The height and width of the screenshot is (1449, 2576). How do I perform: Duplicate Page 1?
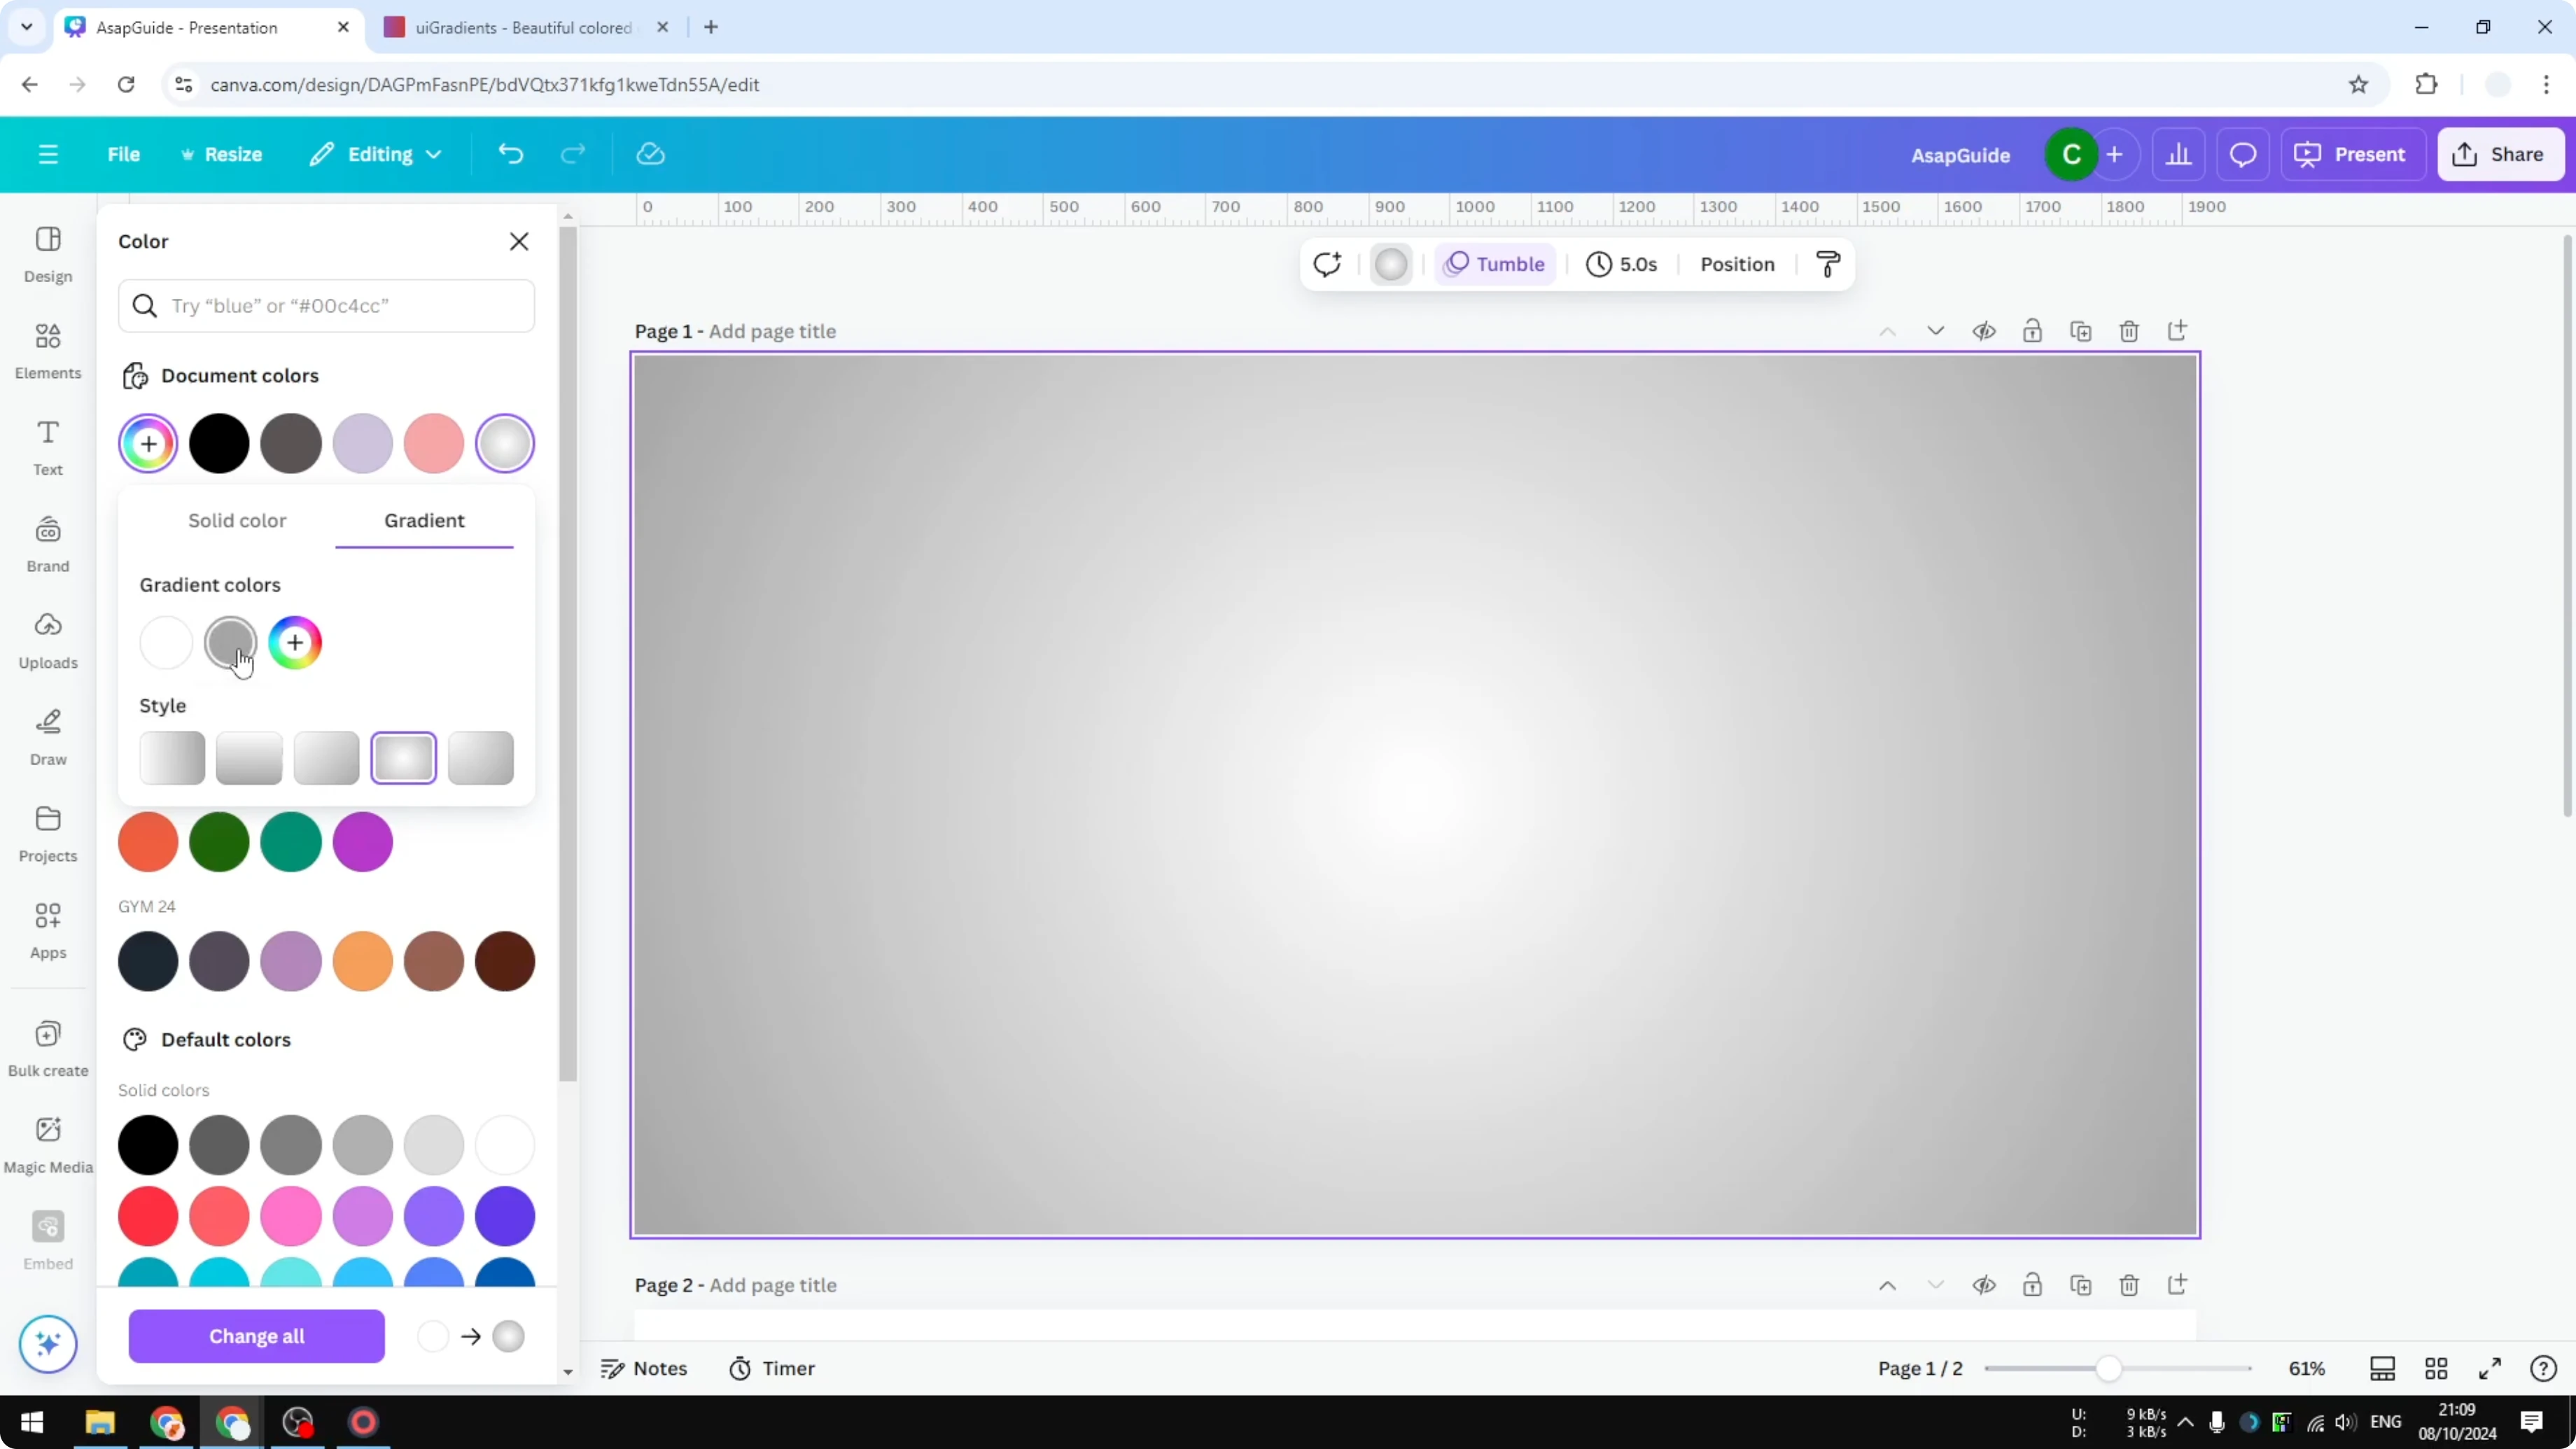(x=2081, y=331)
